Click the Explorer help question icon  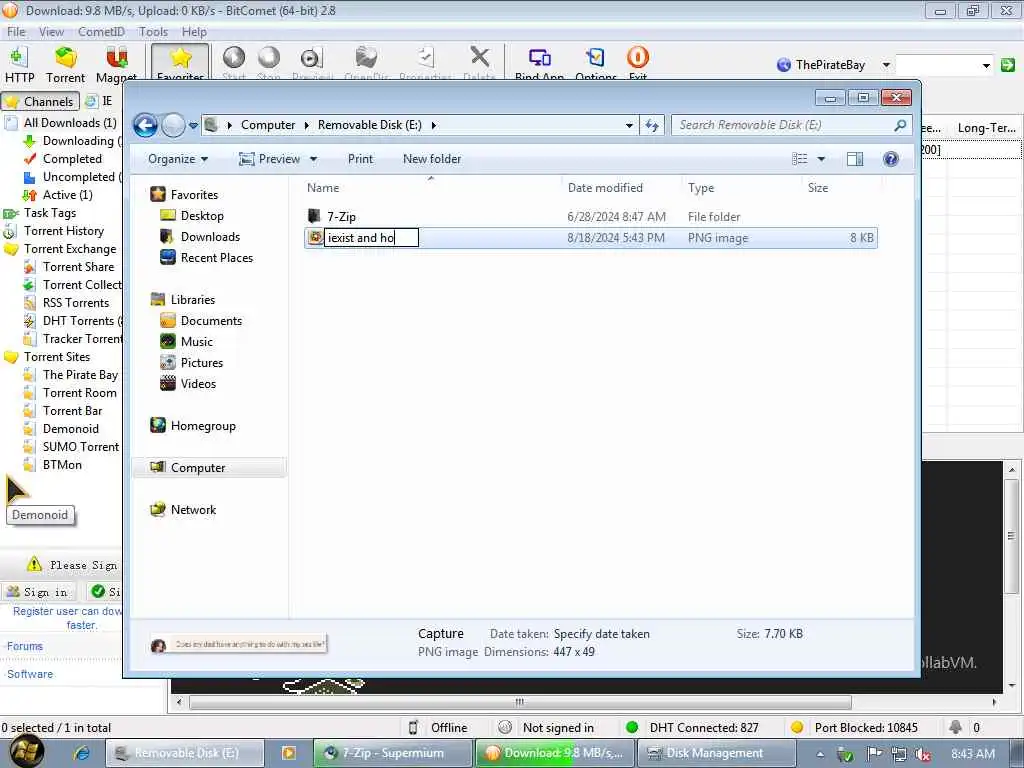(x=890, y=159)
